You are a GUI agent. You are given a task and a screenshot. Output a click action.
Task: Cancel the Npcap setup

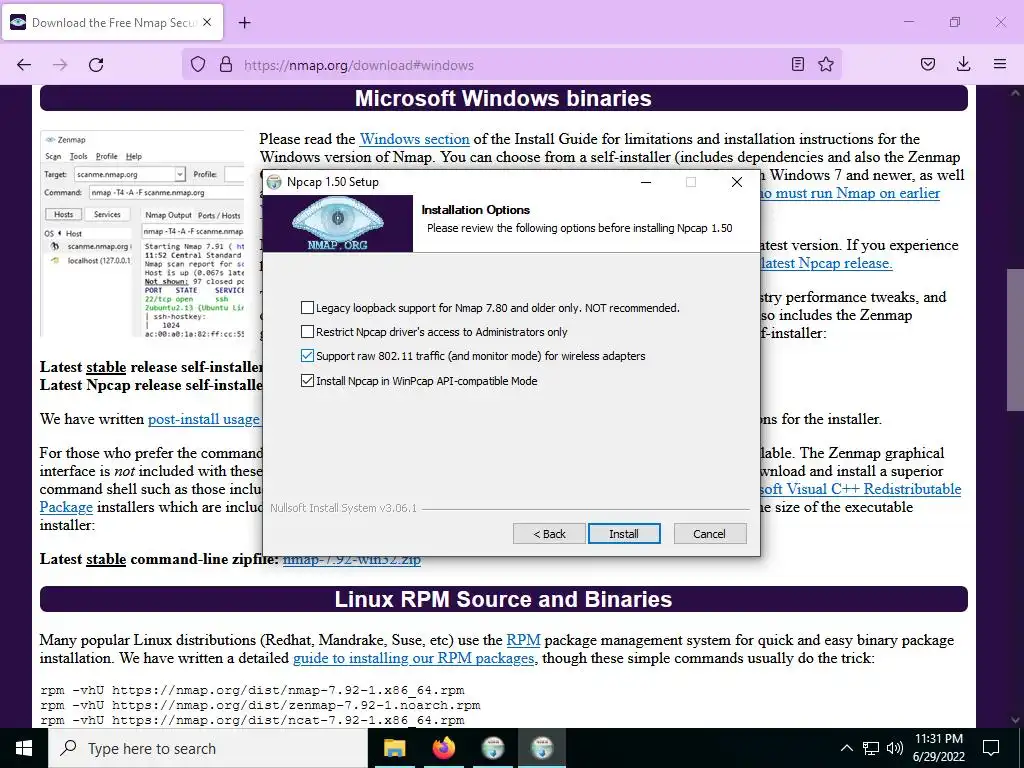click(x=709, y=534)
